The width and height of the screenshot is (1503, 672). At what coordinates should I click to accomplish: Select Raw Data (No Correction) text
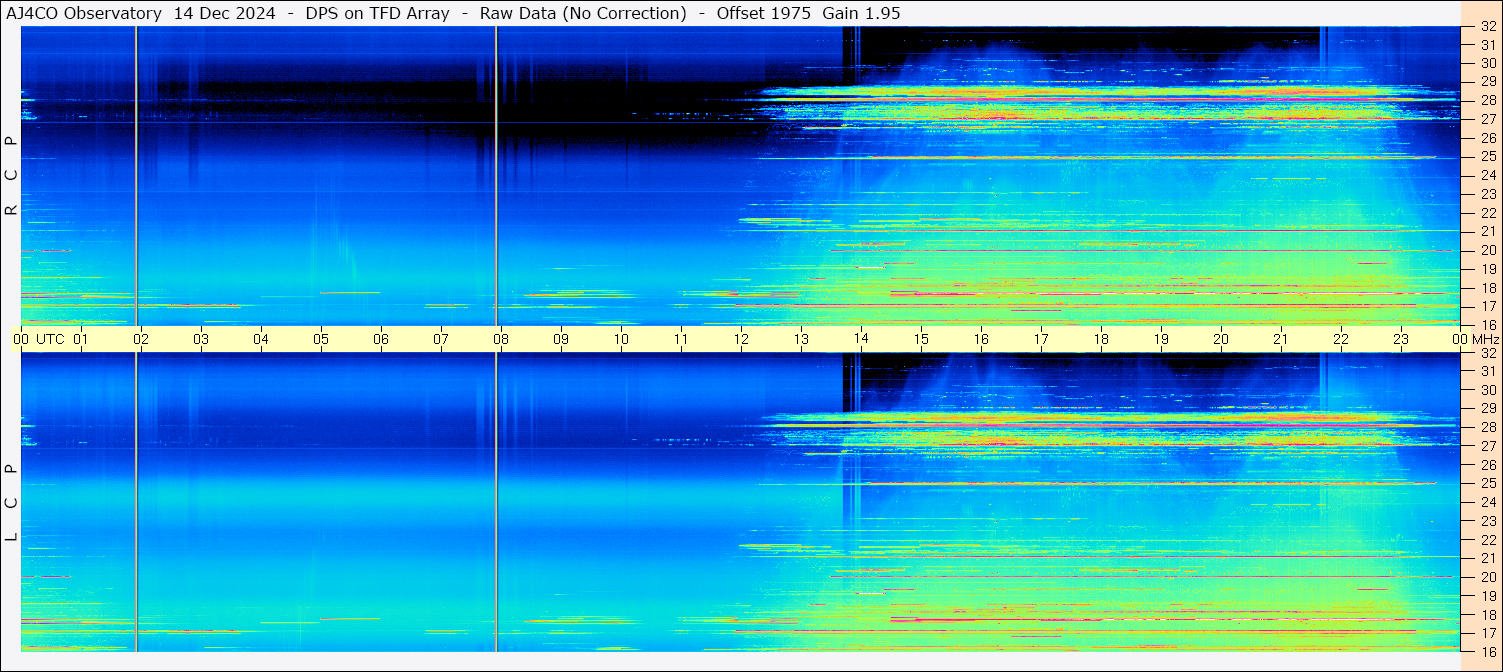583,13
